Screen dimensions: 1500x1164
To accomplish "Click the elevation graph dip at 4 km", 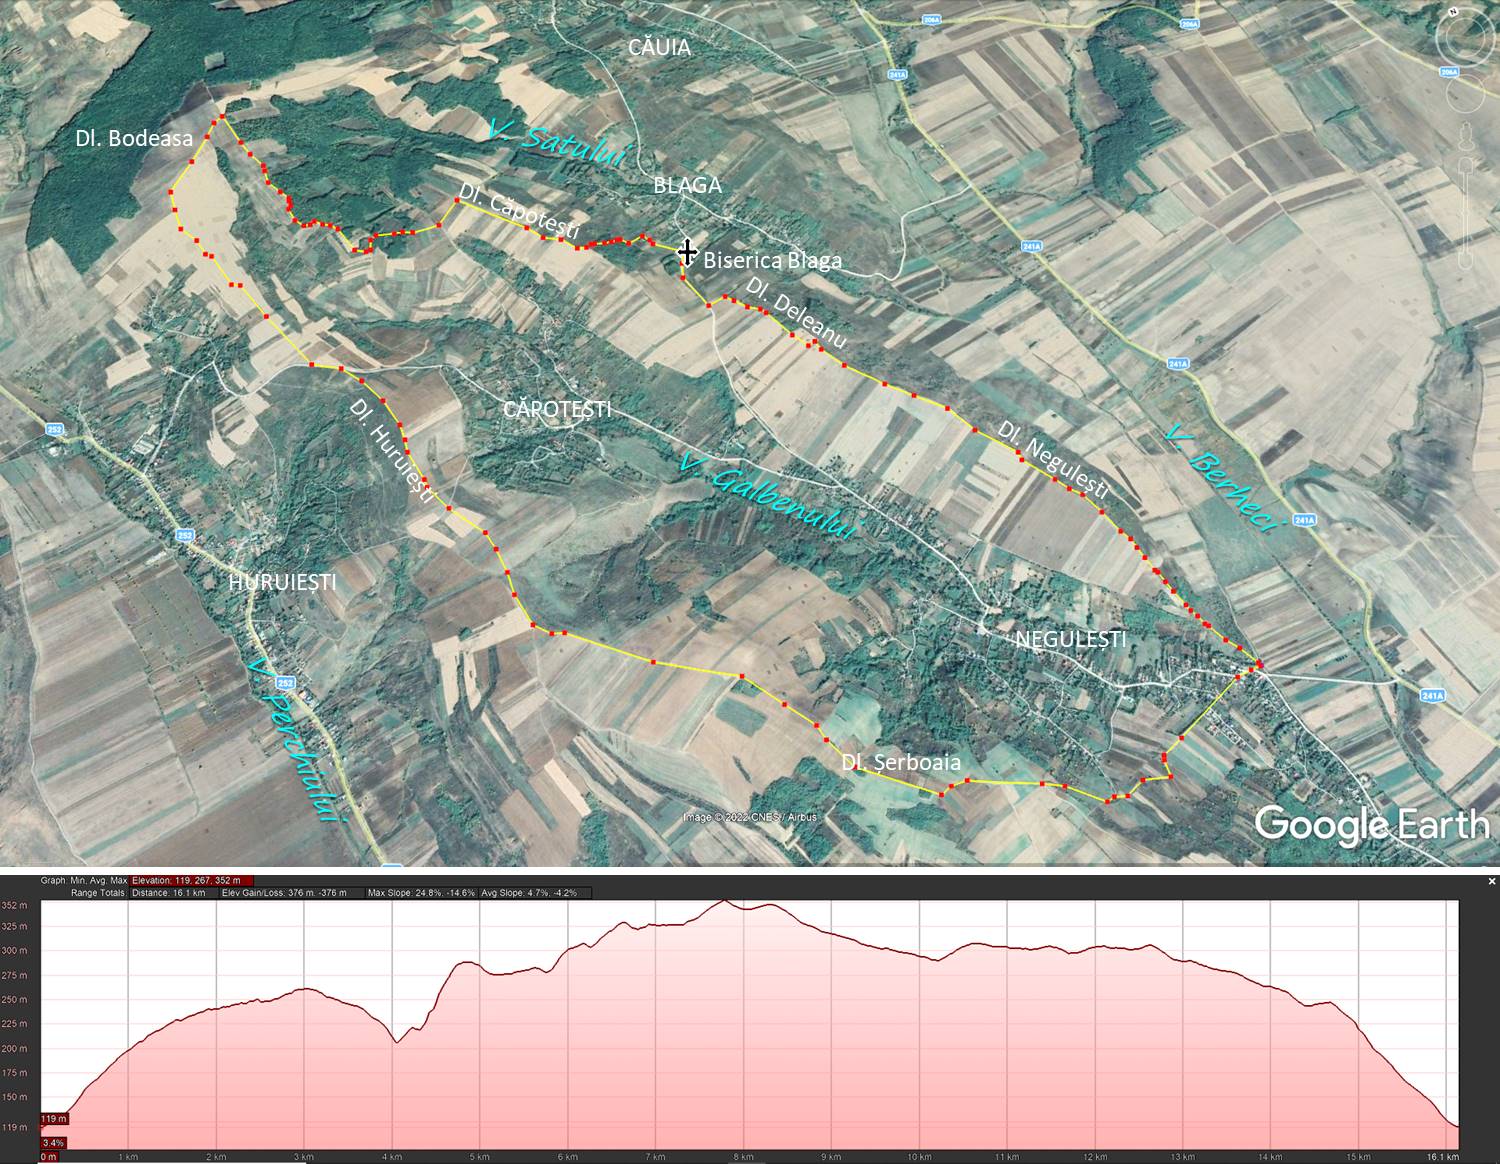I will [397, 1041].
